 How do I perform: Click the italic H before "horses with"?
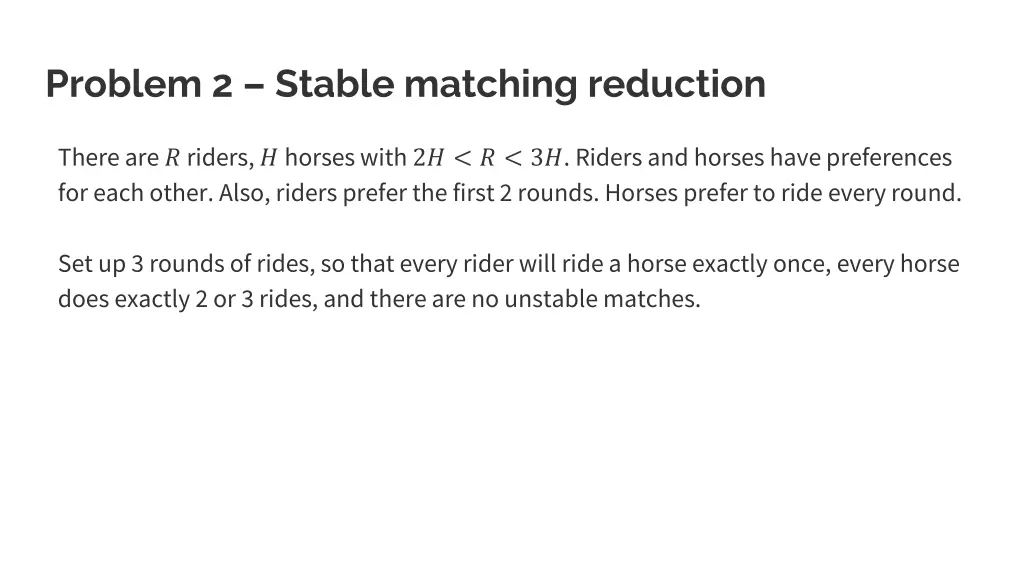[x=268, y=158]
